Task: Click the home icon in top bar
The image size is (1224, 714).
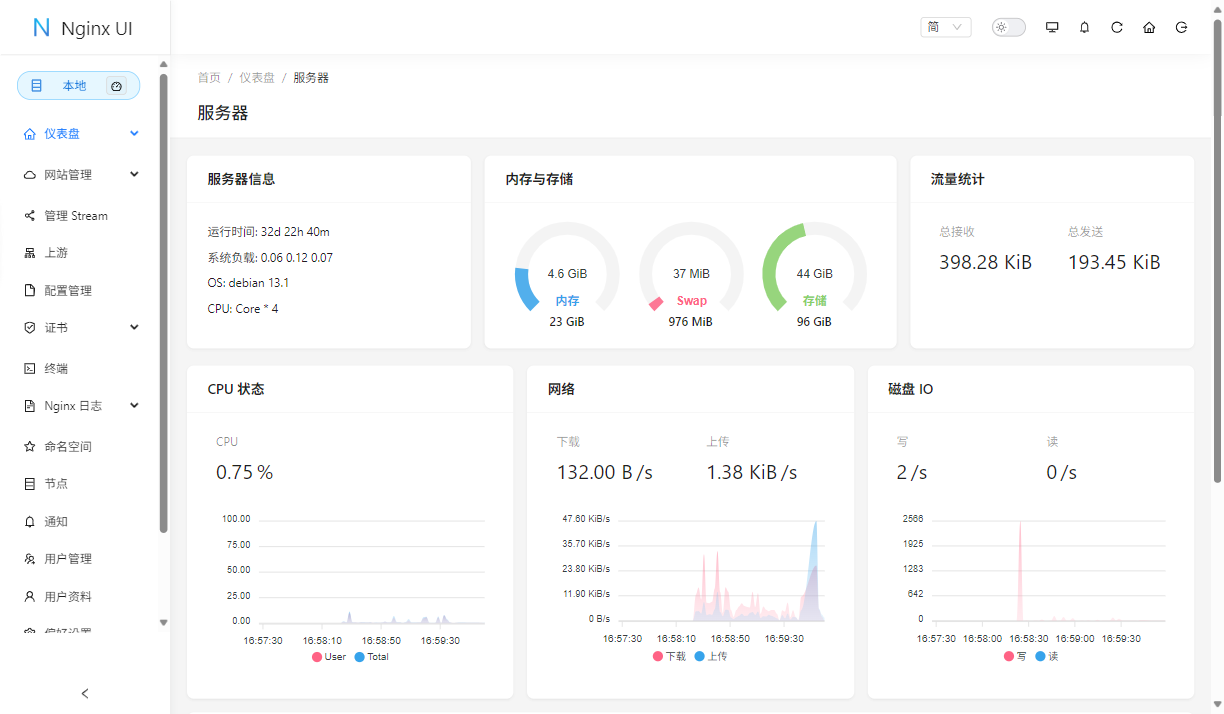Action: (1149, 28)
